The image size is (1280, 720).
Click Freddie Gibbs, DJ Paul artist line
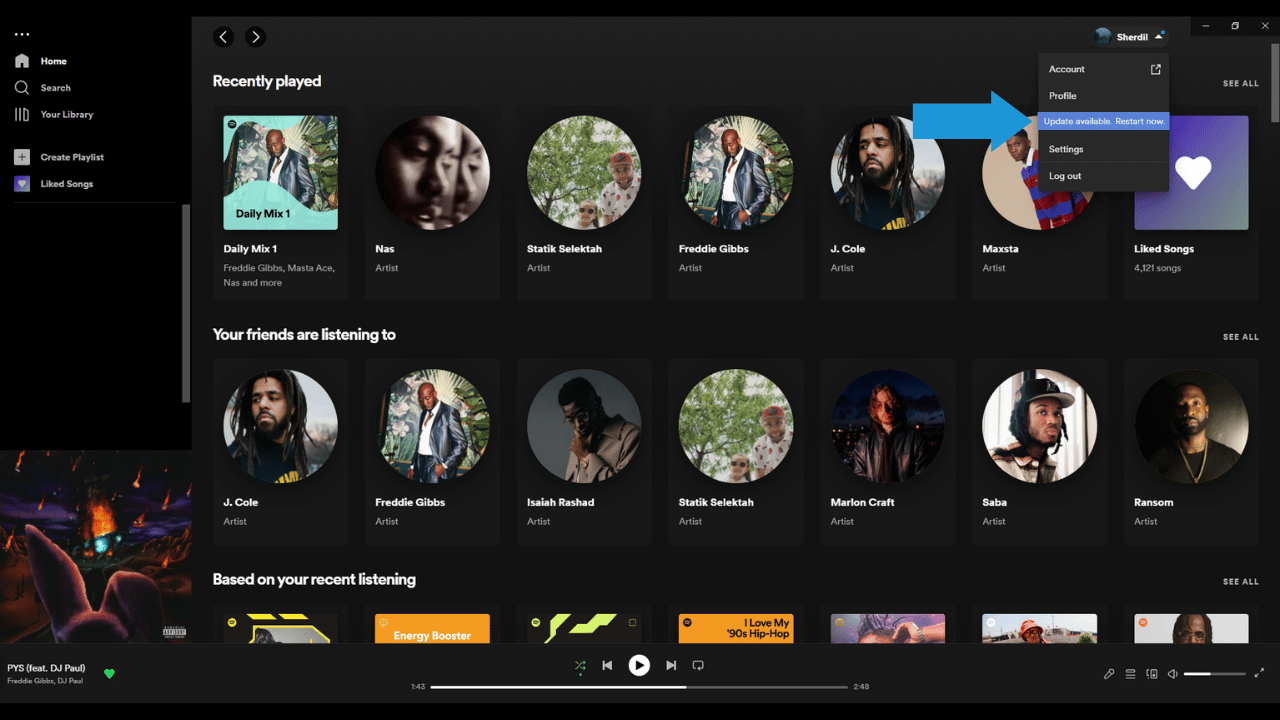point(45,681)
